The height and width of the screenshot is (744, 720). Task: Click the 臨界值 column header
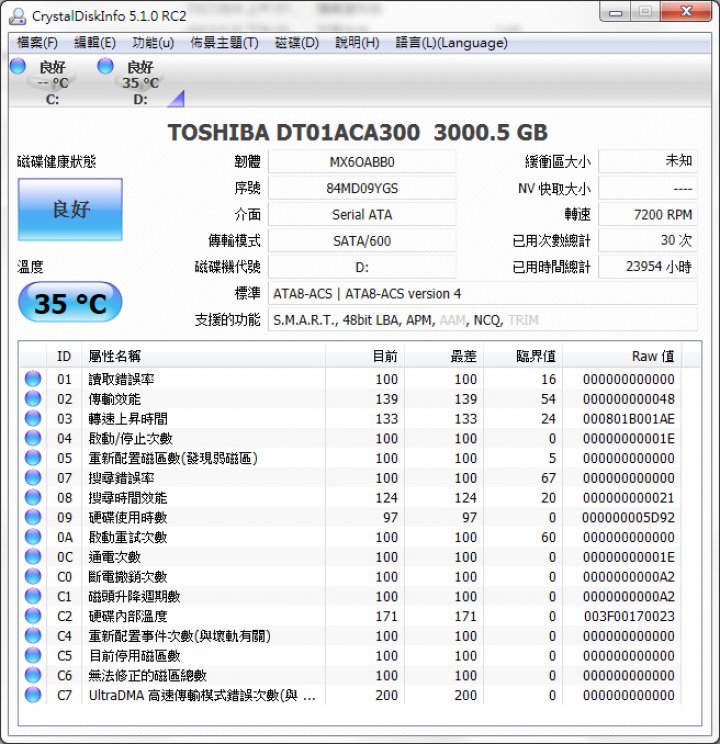tap(523, 356)
